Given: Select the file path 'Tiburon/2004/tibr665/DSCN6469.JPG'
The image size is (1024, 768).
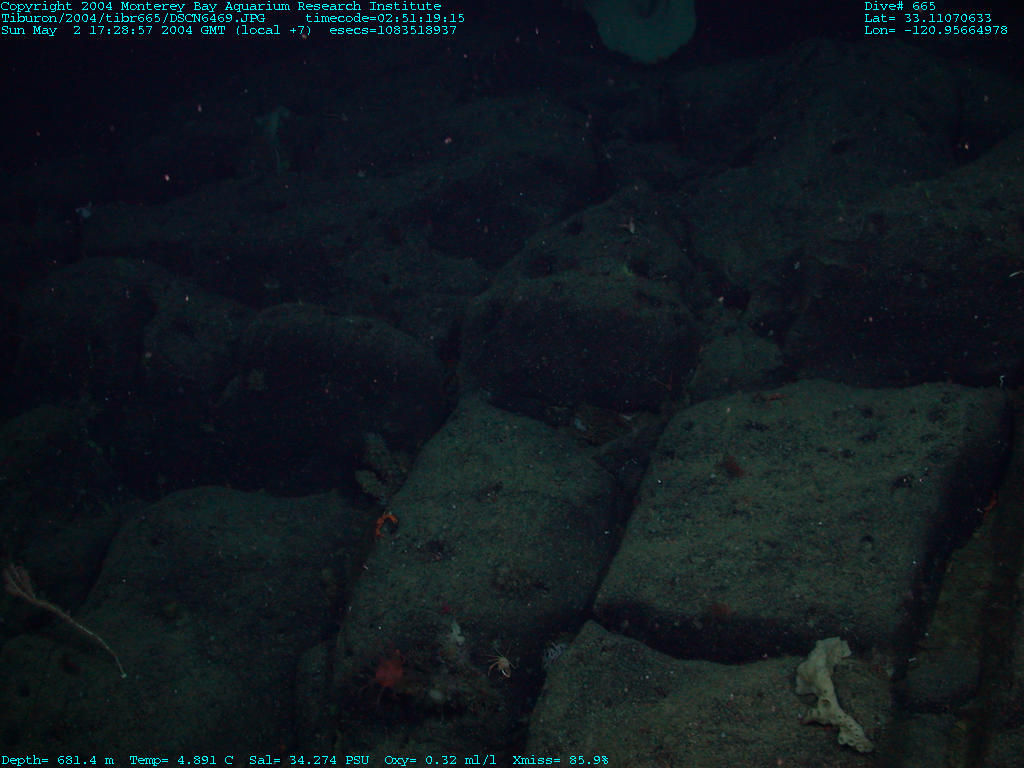Looking at the screenshot, I should point(133,18).
